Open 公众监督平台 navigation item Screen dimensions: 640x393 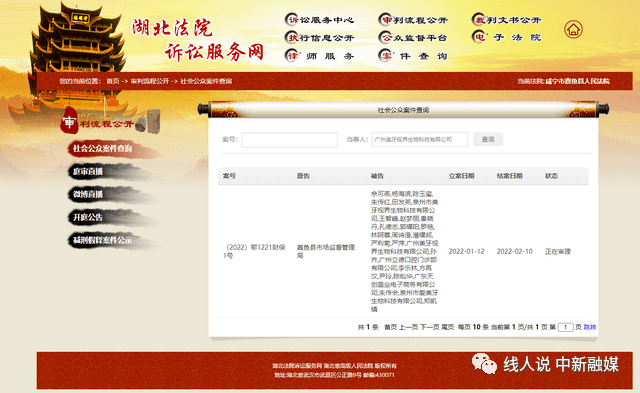coord(413,38)
